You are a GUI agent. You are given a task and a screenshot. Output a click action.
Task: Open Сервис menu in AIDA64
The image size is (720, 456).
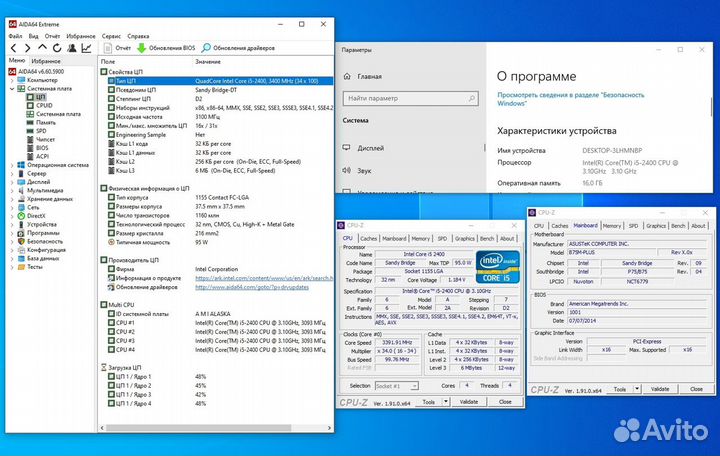[111, 36]
